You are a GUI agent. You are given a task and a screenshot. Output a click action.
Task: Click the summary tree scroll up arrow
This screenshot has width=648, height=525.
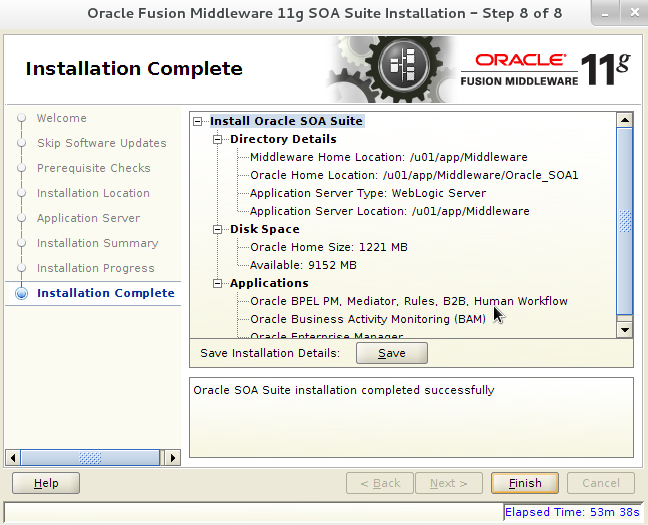click(624, 120)
